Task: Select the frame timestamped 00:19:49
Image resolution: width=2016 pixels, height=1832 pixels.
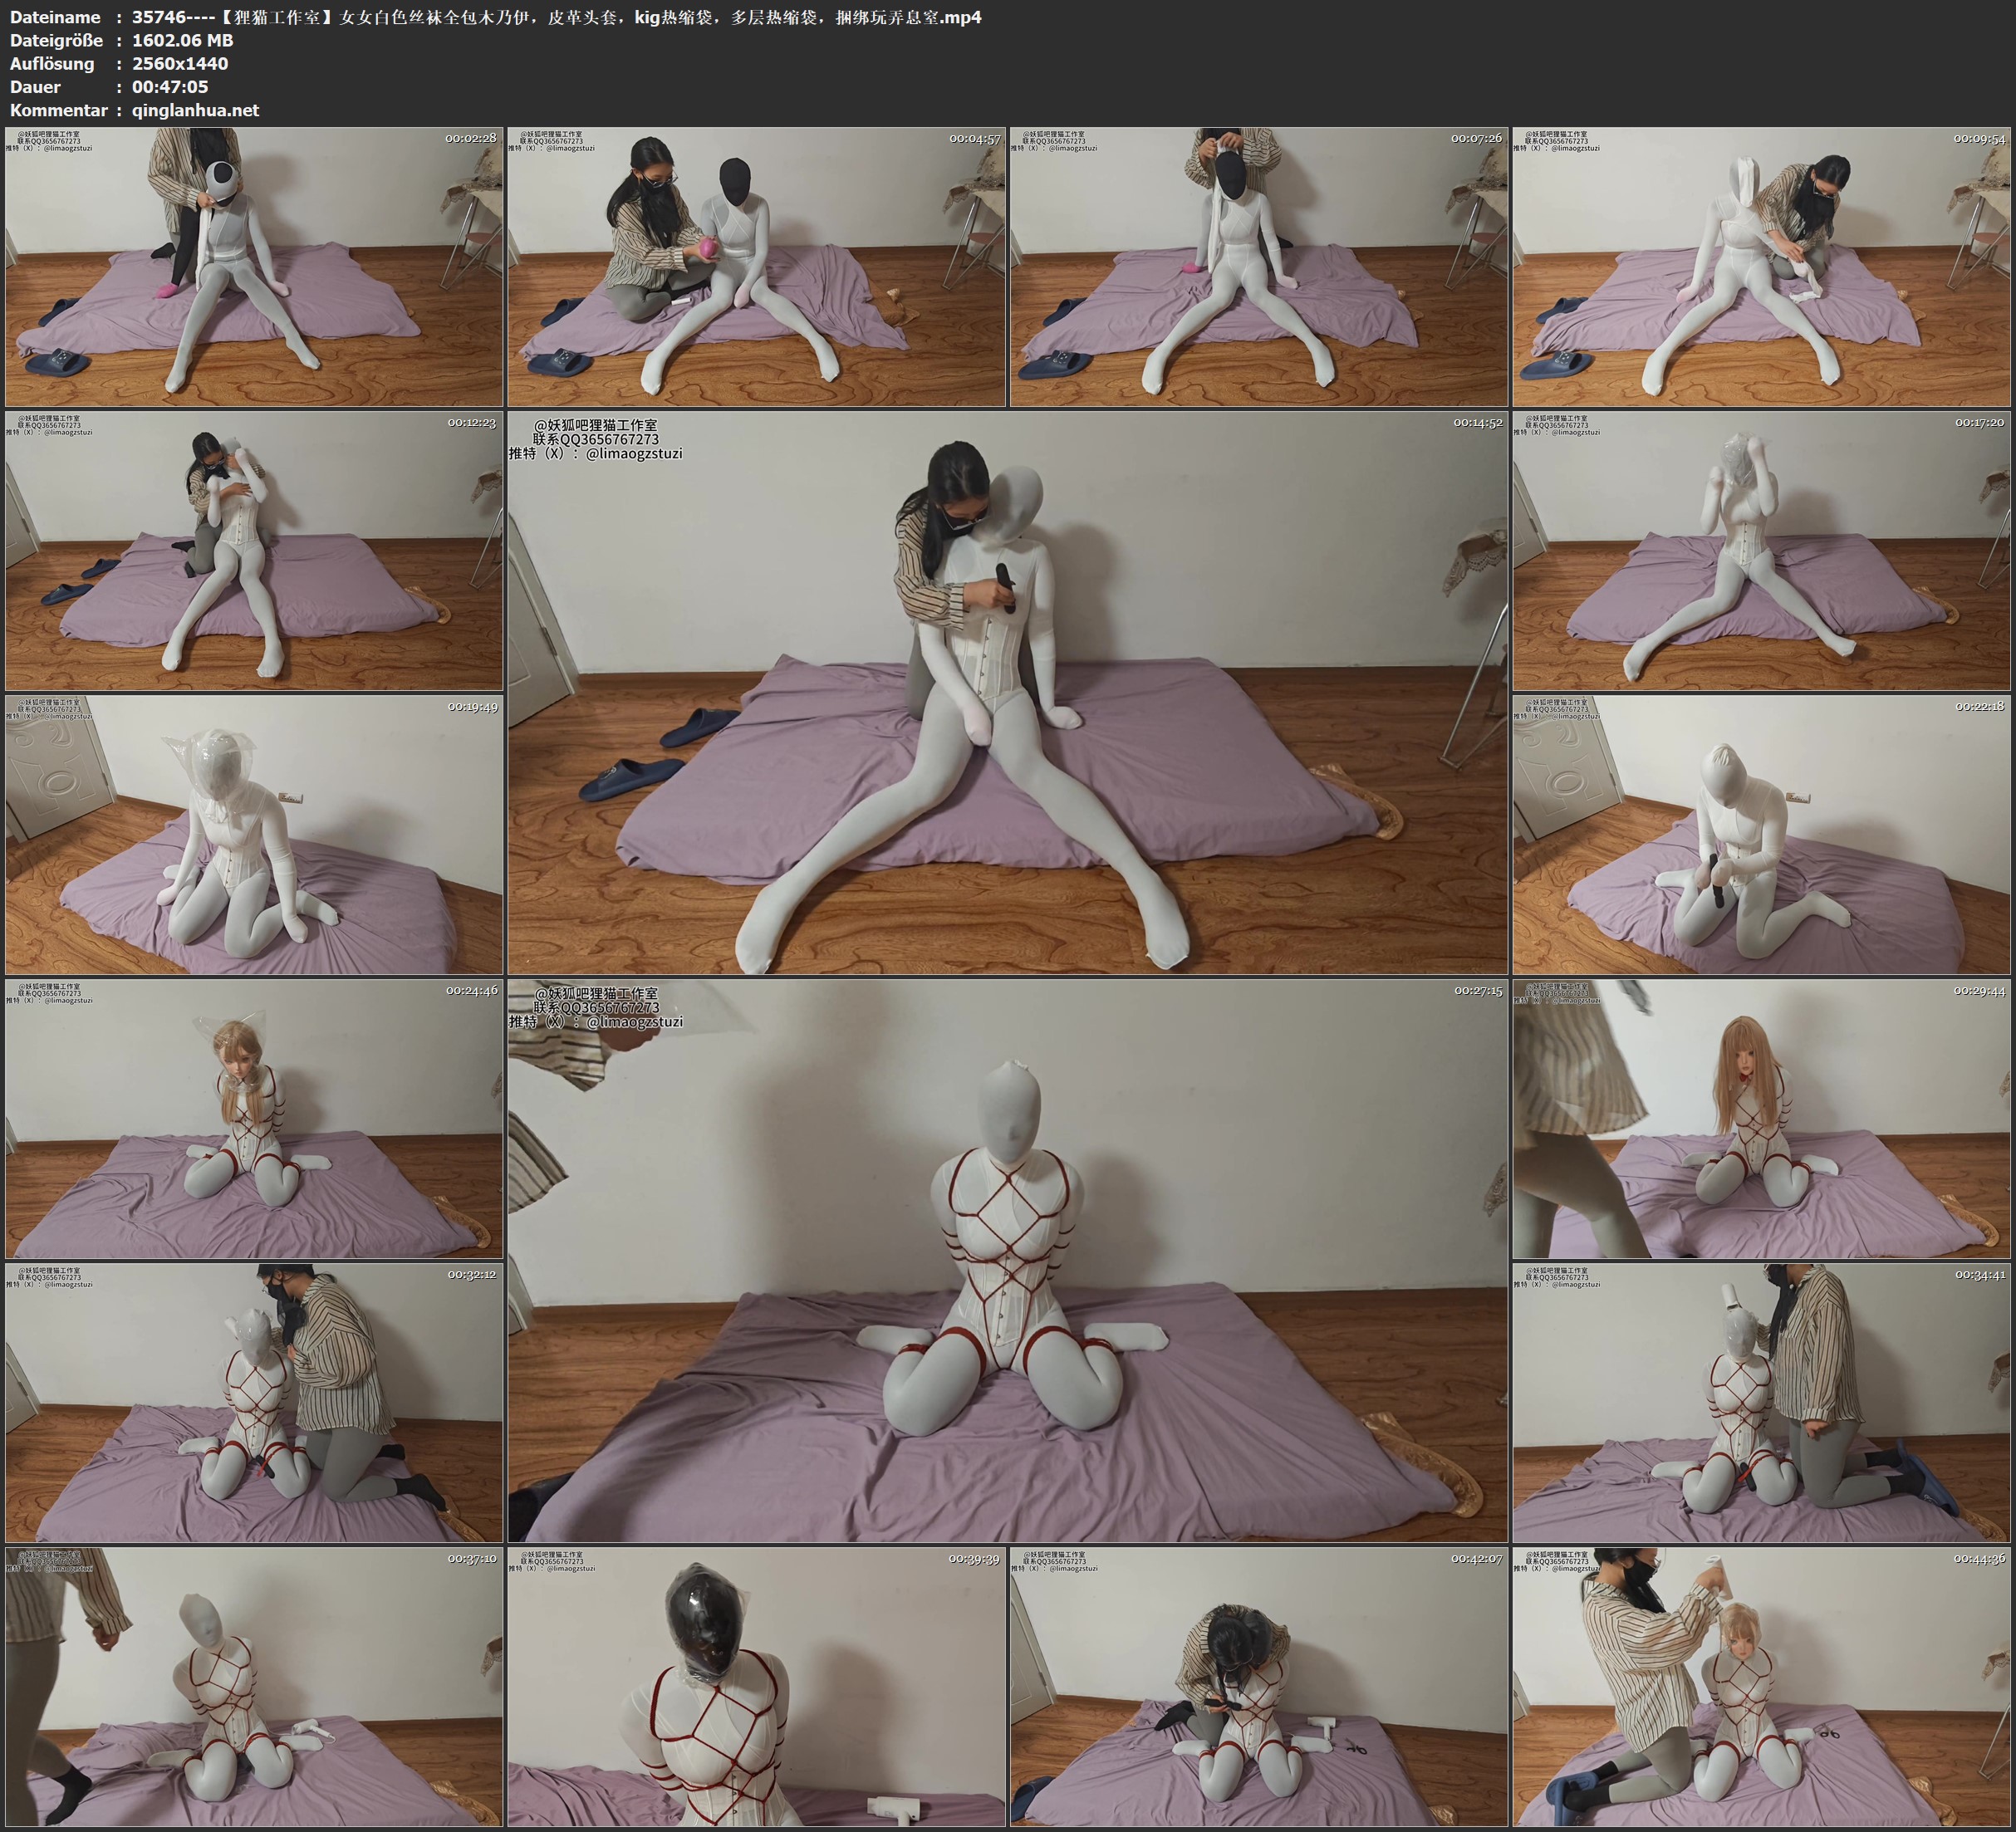Action: pos(254,834)
